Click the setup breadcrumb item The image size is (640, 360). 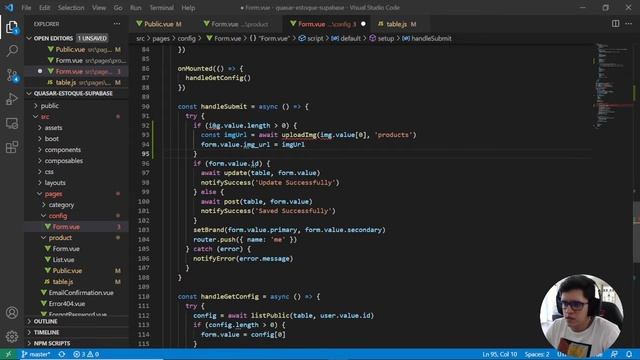pyautogui.click(x=382, y=38)
